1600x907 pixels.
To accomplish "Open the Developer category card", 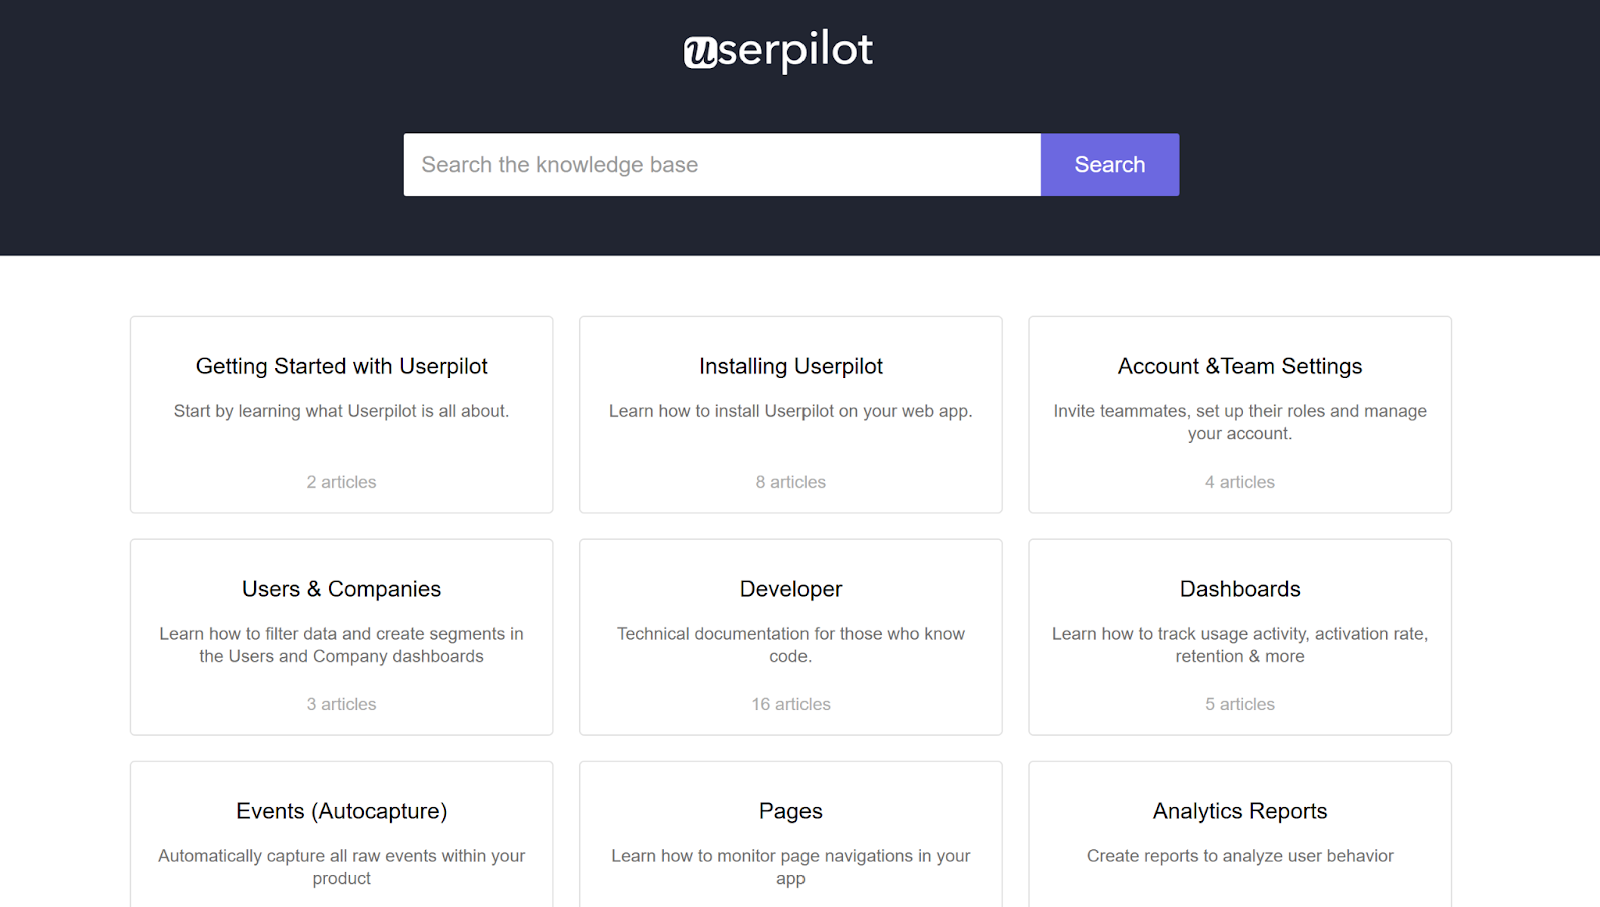I will (x=791, y=637).
